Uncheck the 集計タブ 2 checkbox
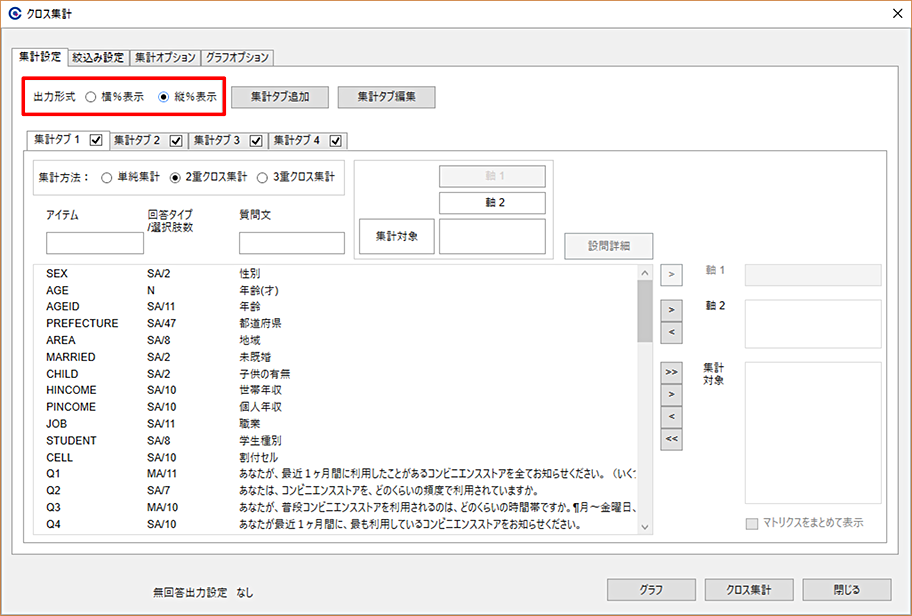The height and width of the screenshot is (616, 912). click(176, 141)
